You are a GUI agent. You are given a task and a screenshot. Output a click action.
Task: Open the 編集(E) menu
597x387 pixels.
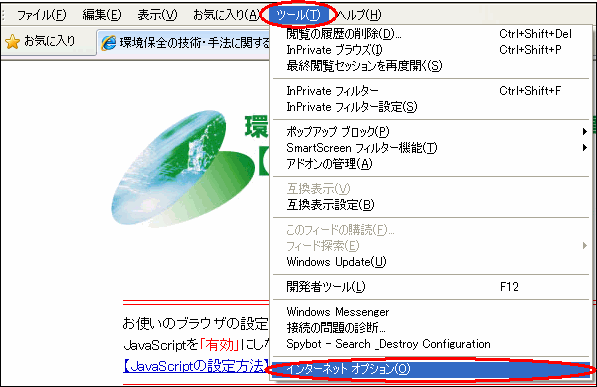click(x=102, y=15)
